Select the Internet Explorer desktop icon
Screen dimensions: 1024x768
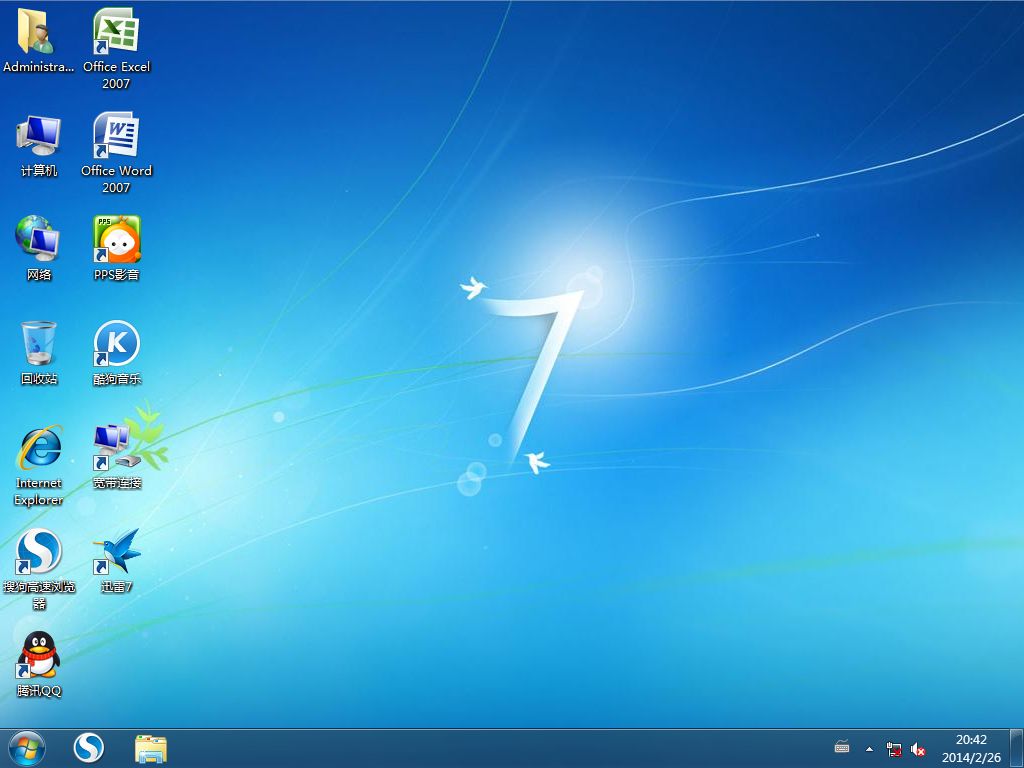click(x=39, y=465)
